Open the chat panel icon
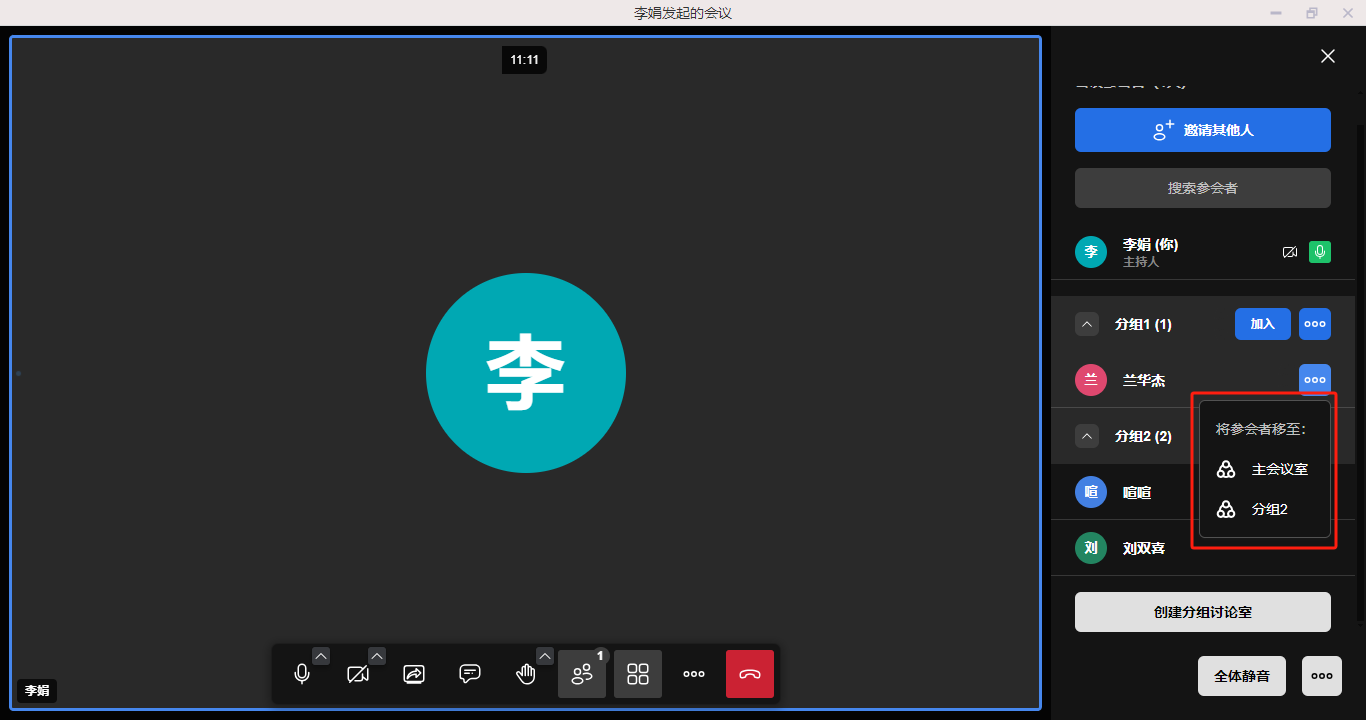The image size is (1366, 720). pyautogui.click(x=470, y=674)
